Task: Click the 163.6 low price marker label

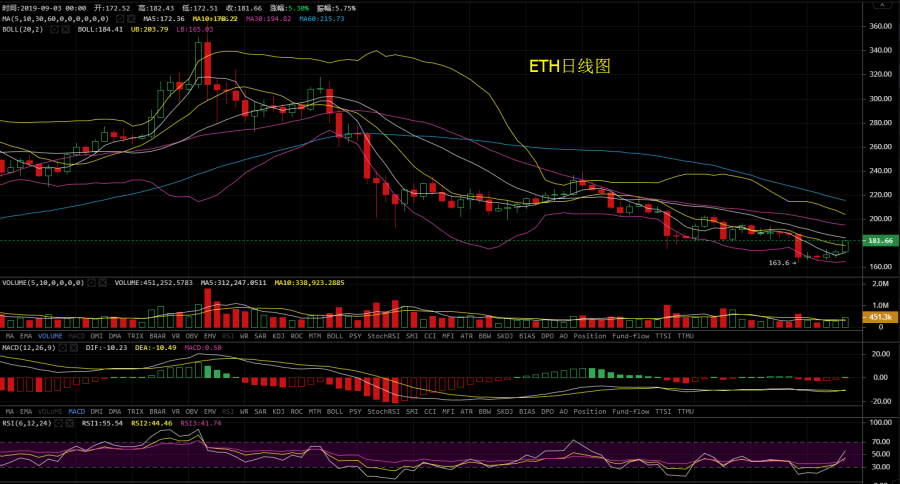Action: [779, 263]
